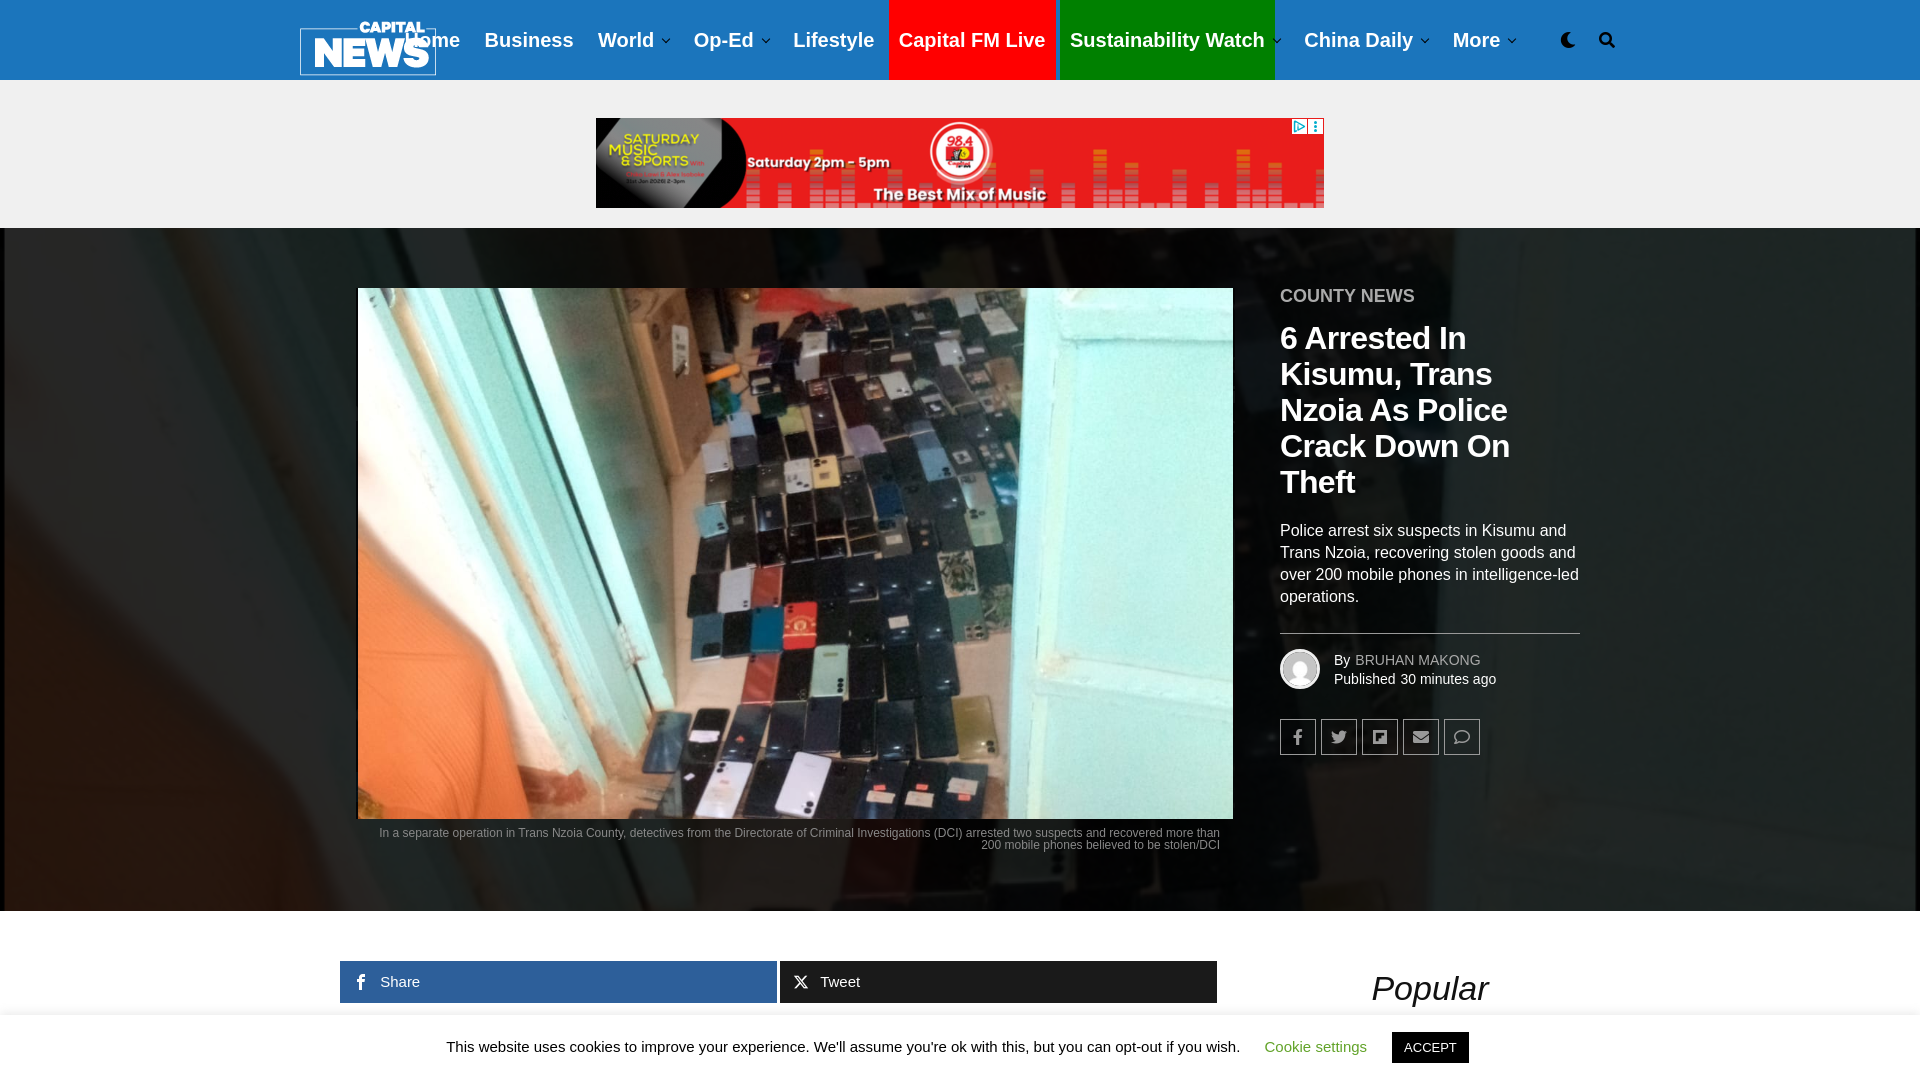Click the Tweet button
This screenshot has height=1080, width=1920.
pos(998,982)
